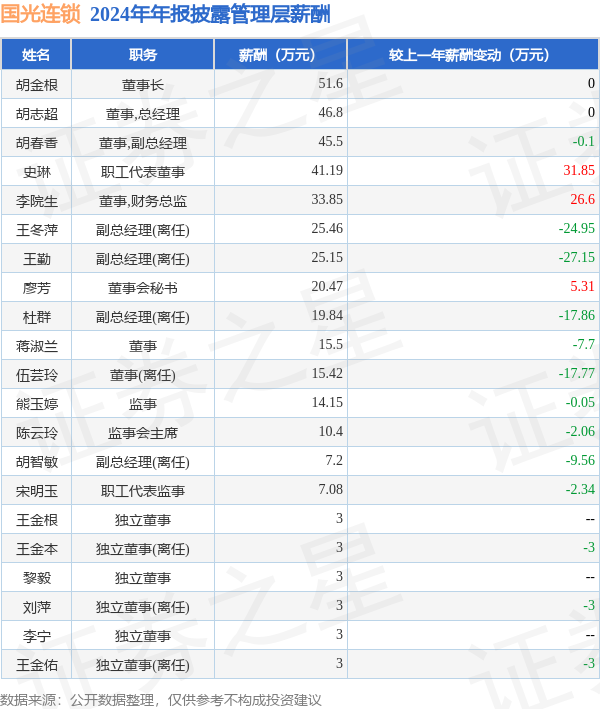Click the name 胡智敏

(x=37, y=462)
